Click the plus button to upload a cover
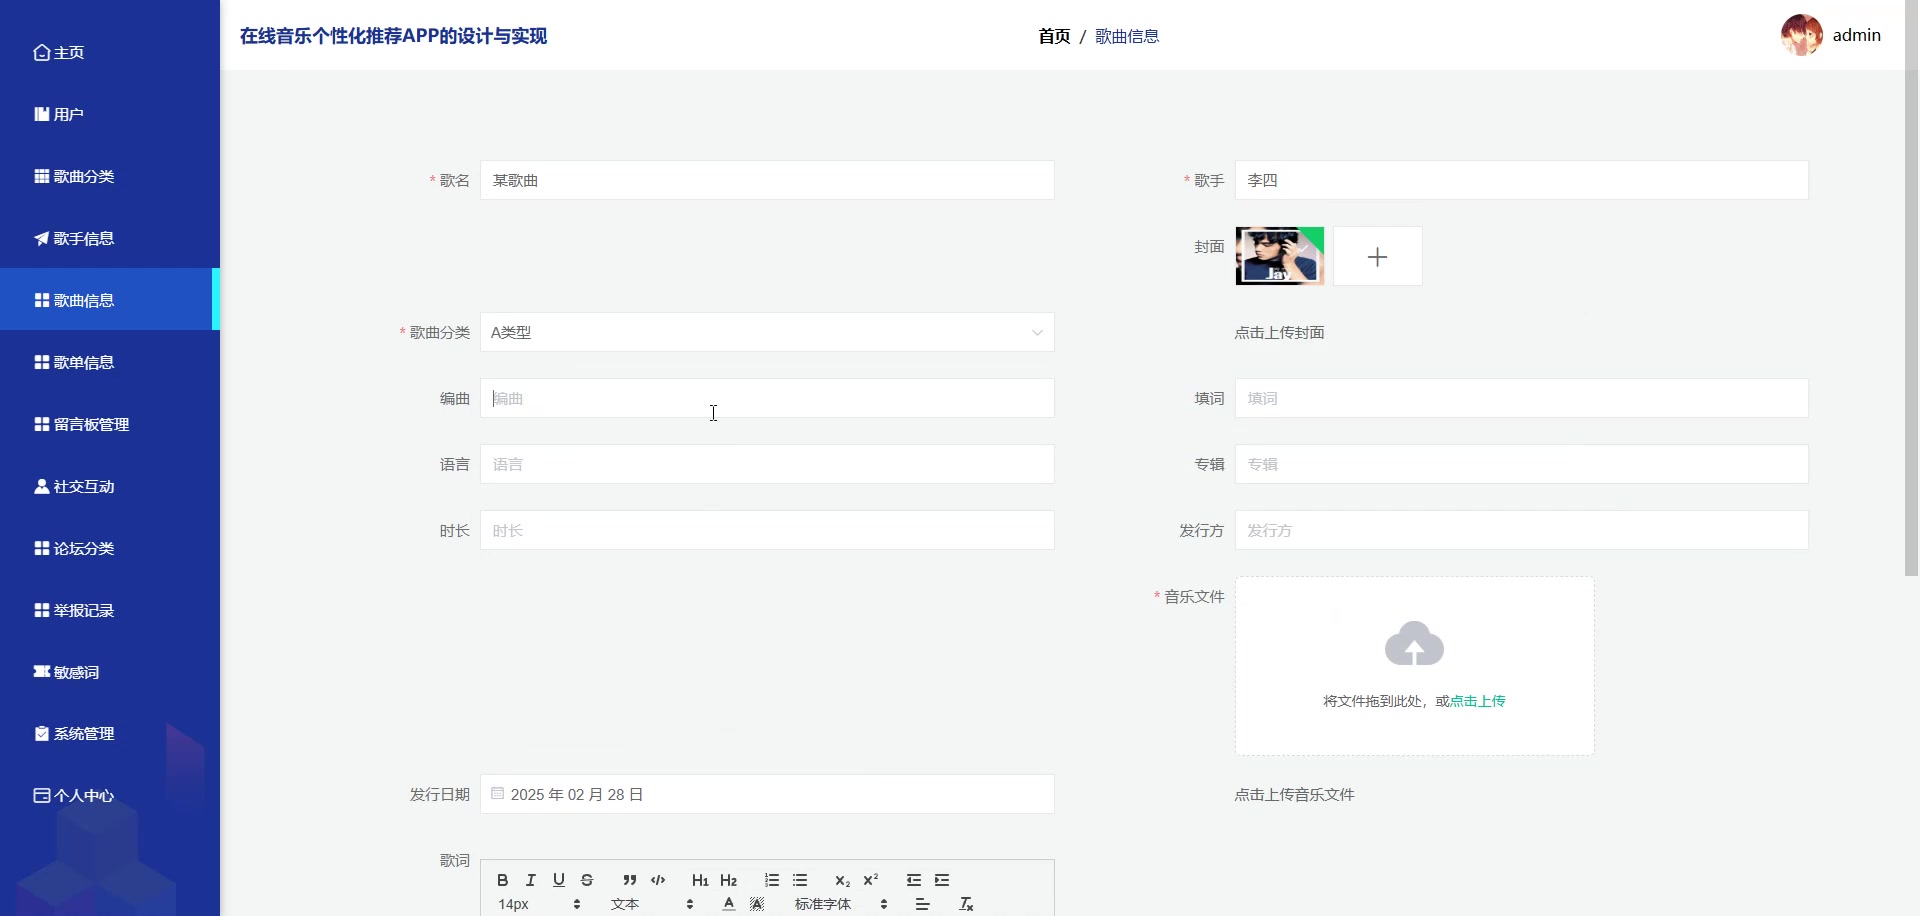Image resolution: width=1920 pixels, height=916 pixels. click(1377, 256)
